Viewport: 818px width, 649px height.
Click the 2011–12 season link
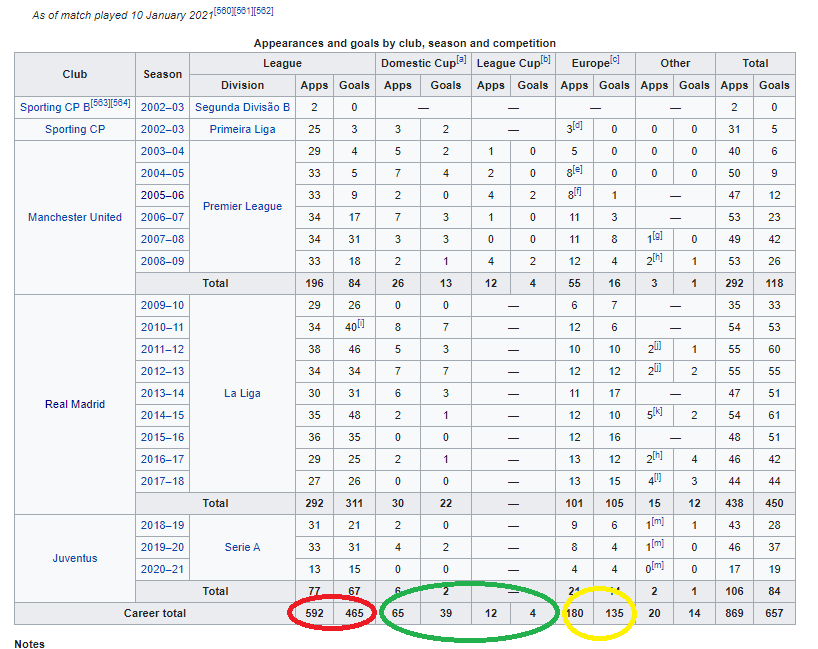pyautogui.click(x=163, y=349)
